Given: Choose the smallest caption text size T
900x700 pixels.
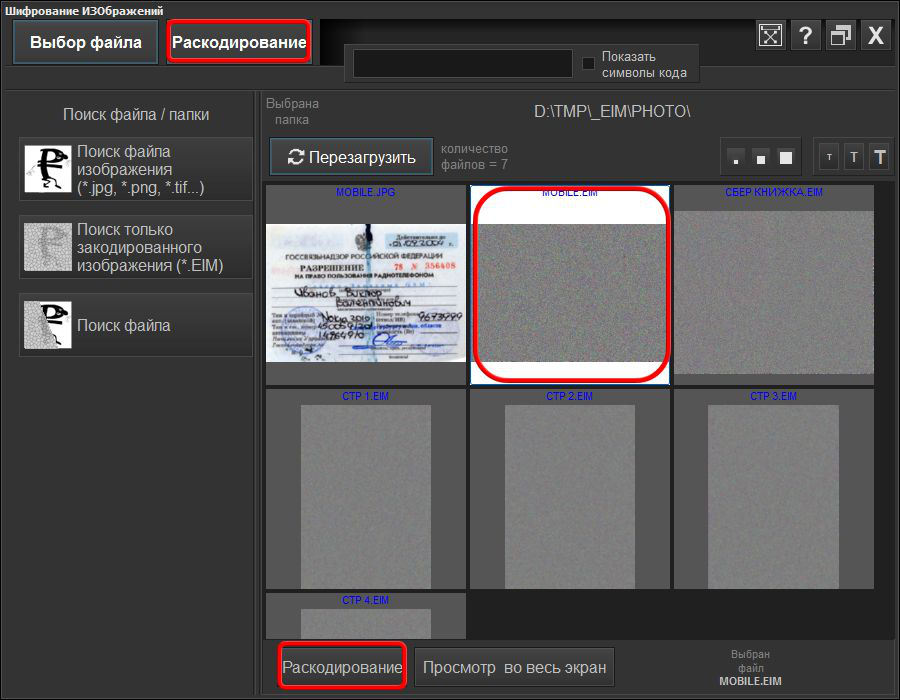Looking at the screenshot, I should pos(829,157).
